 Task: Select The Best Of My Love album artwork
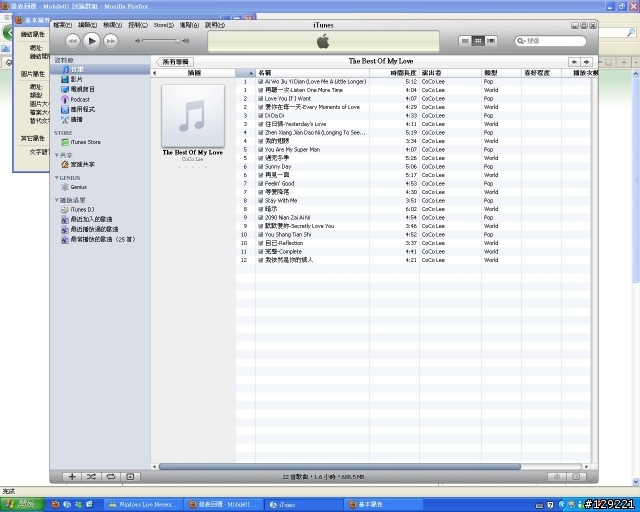click(x=193, y=116)
